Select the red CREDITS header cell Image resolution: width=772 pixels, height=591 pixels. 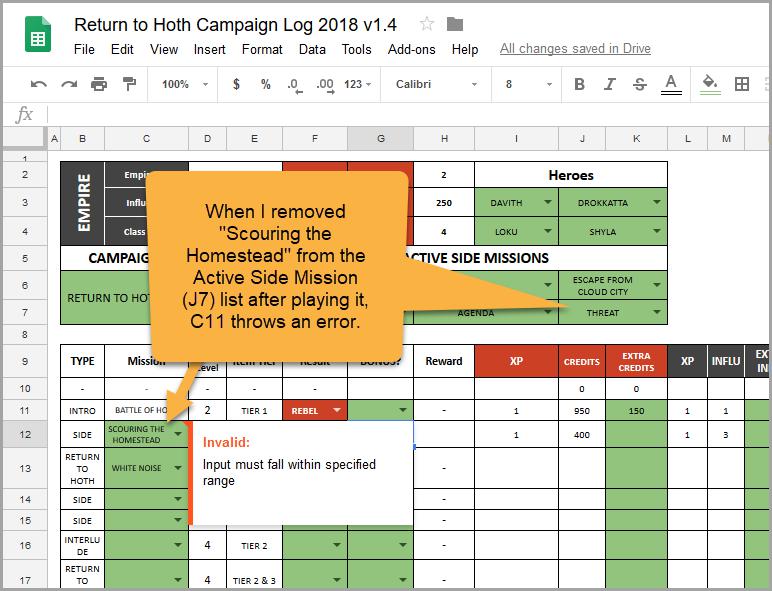pos(582,361)
